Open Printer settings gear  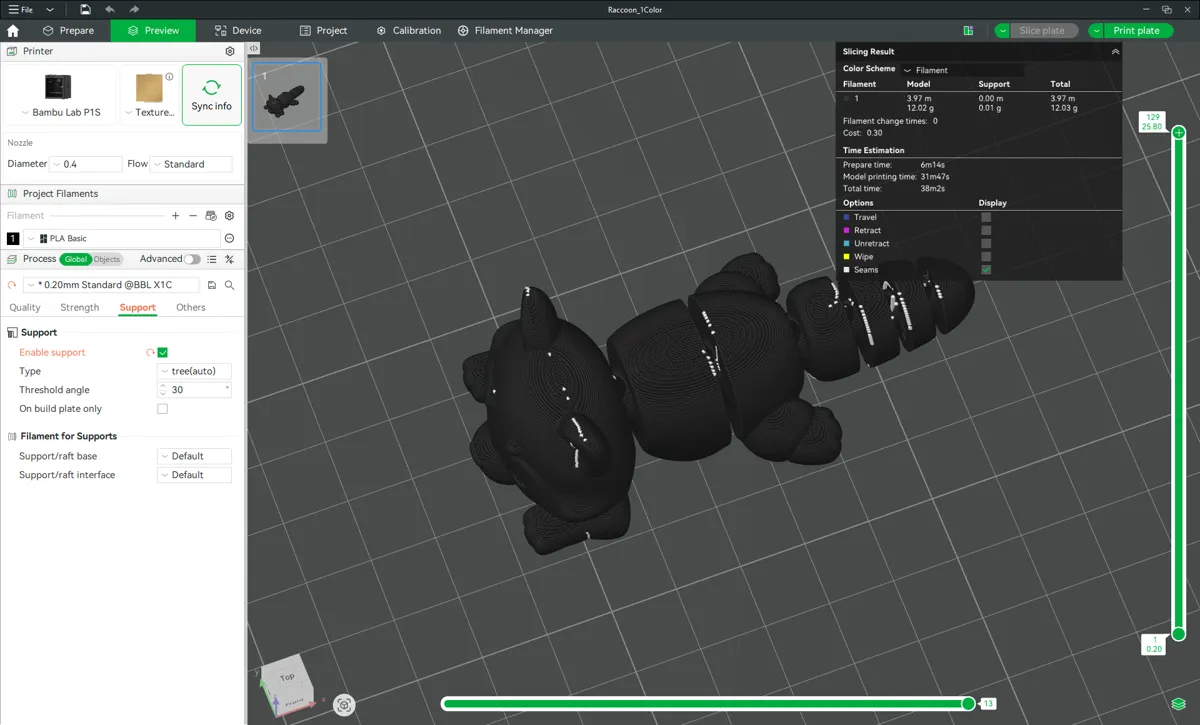[230, 51]
